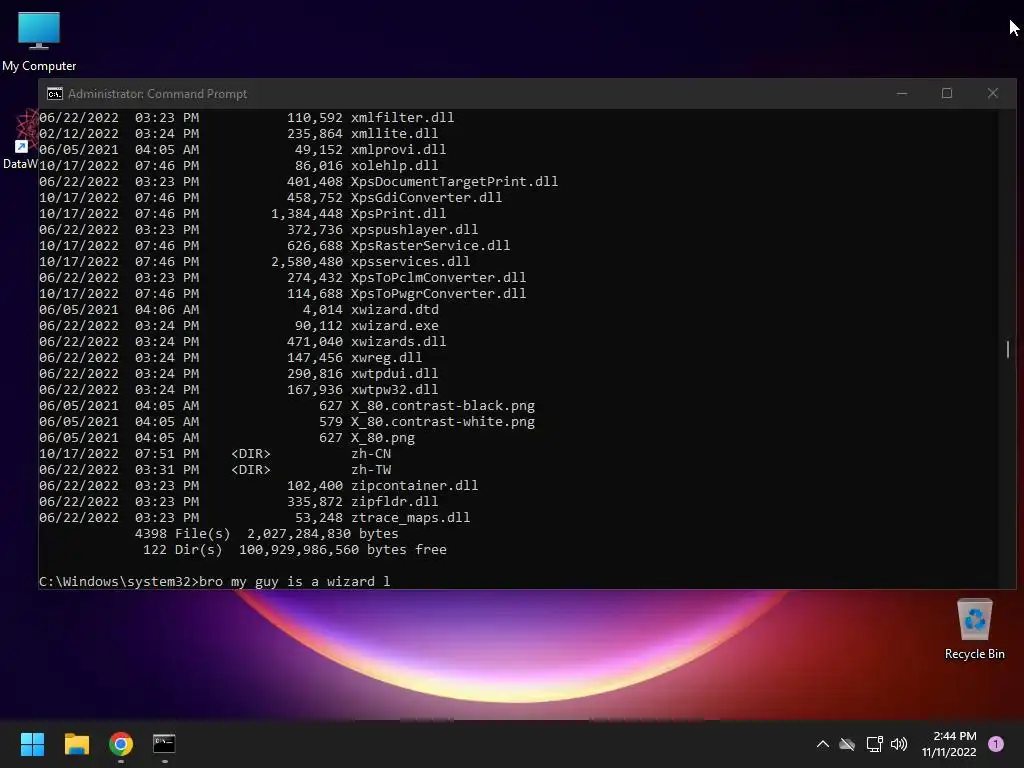Click the zh-TW directory entry

[371, 470]
